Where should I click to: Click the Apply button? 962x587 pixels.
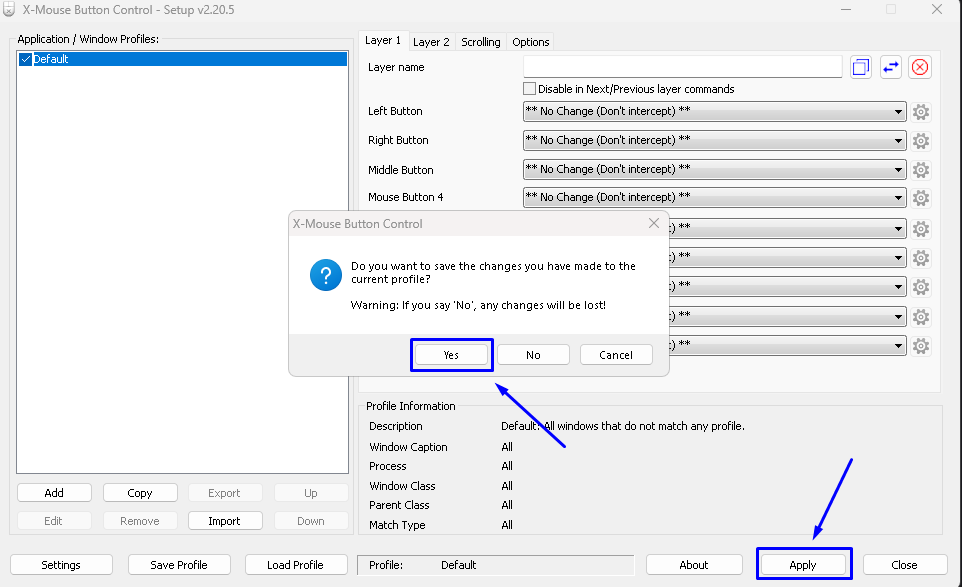coord(802,565)
